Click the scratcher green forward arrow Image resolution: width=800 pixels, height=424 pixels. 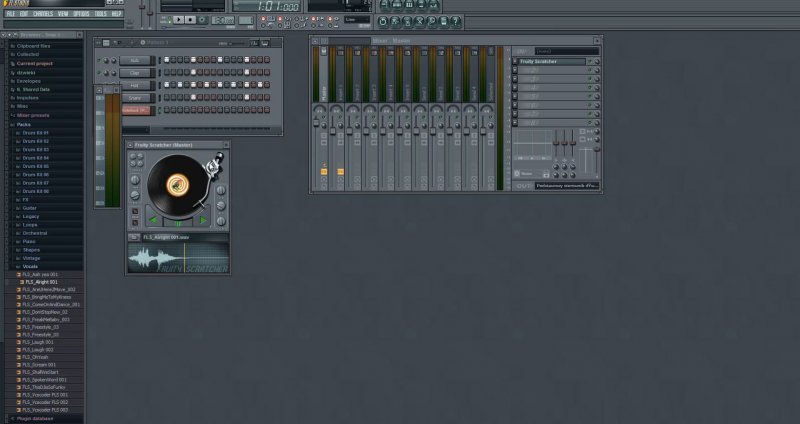[203, 220]
